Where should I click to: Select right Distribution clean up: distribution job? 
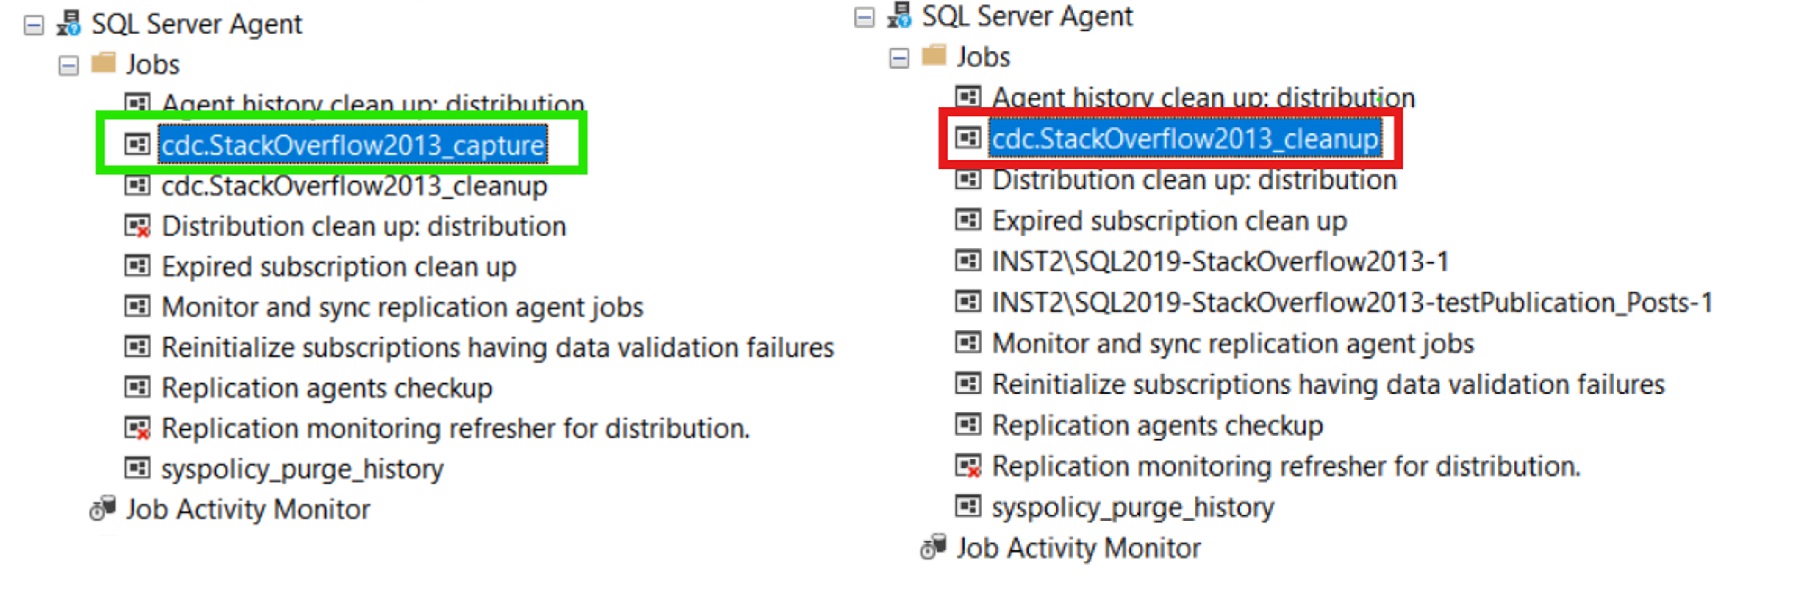pos(1195,180)
